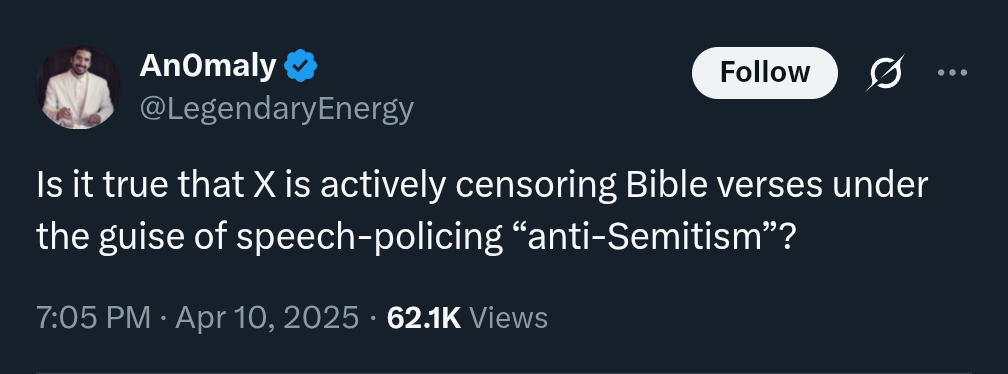Open the @LegendaryEnergy handle link
1008x374 pixels.
coord(276,109)
